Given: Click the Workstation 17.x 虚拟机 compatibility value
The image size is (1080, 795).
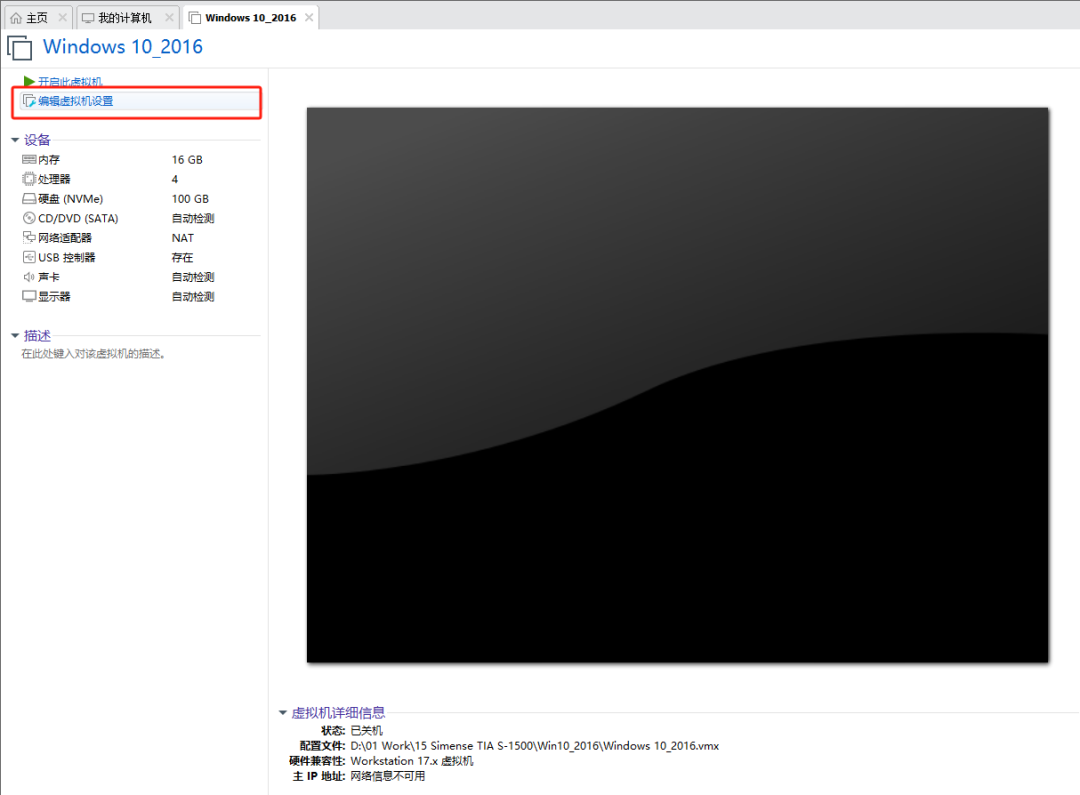Looking at the screenshot, I should click(x=412, y=761).
